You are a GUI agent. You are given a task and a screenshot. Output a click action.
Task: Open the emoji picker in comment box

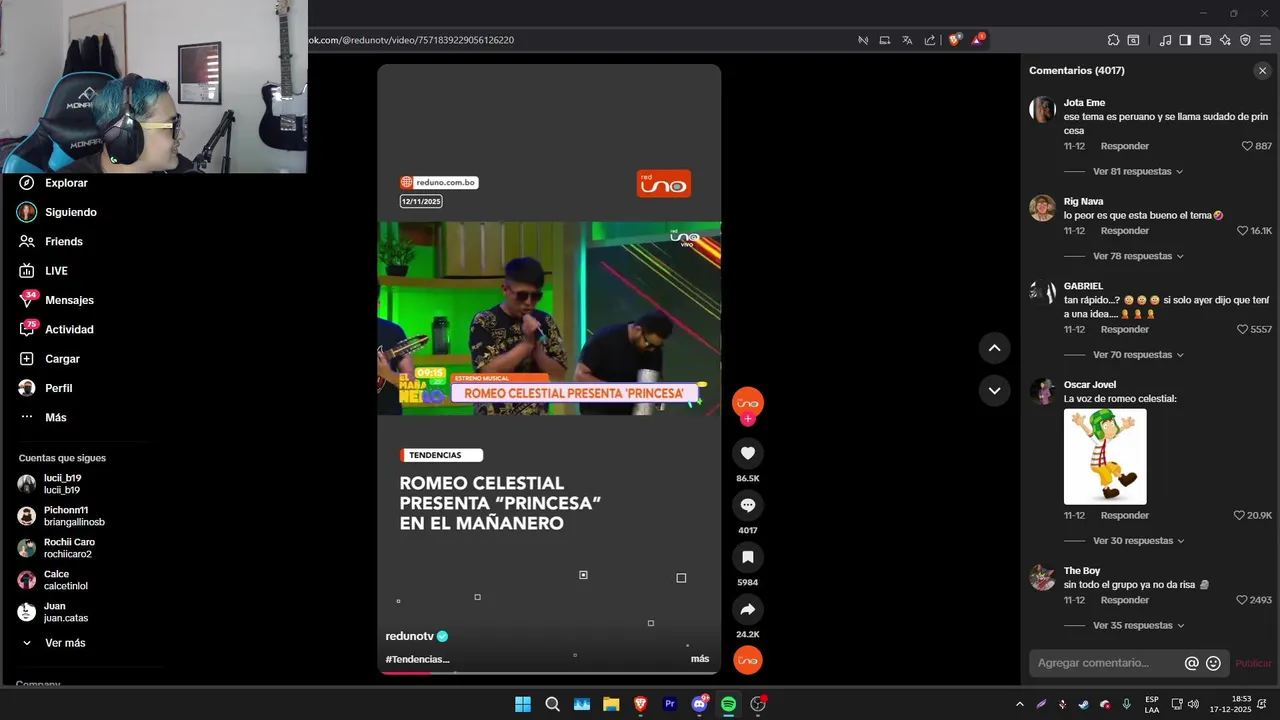tap(1213, 663)
